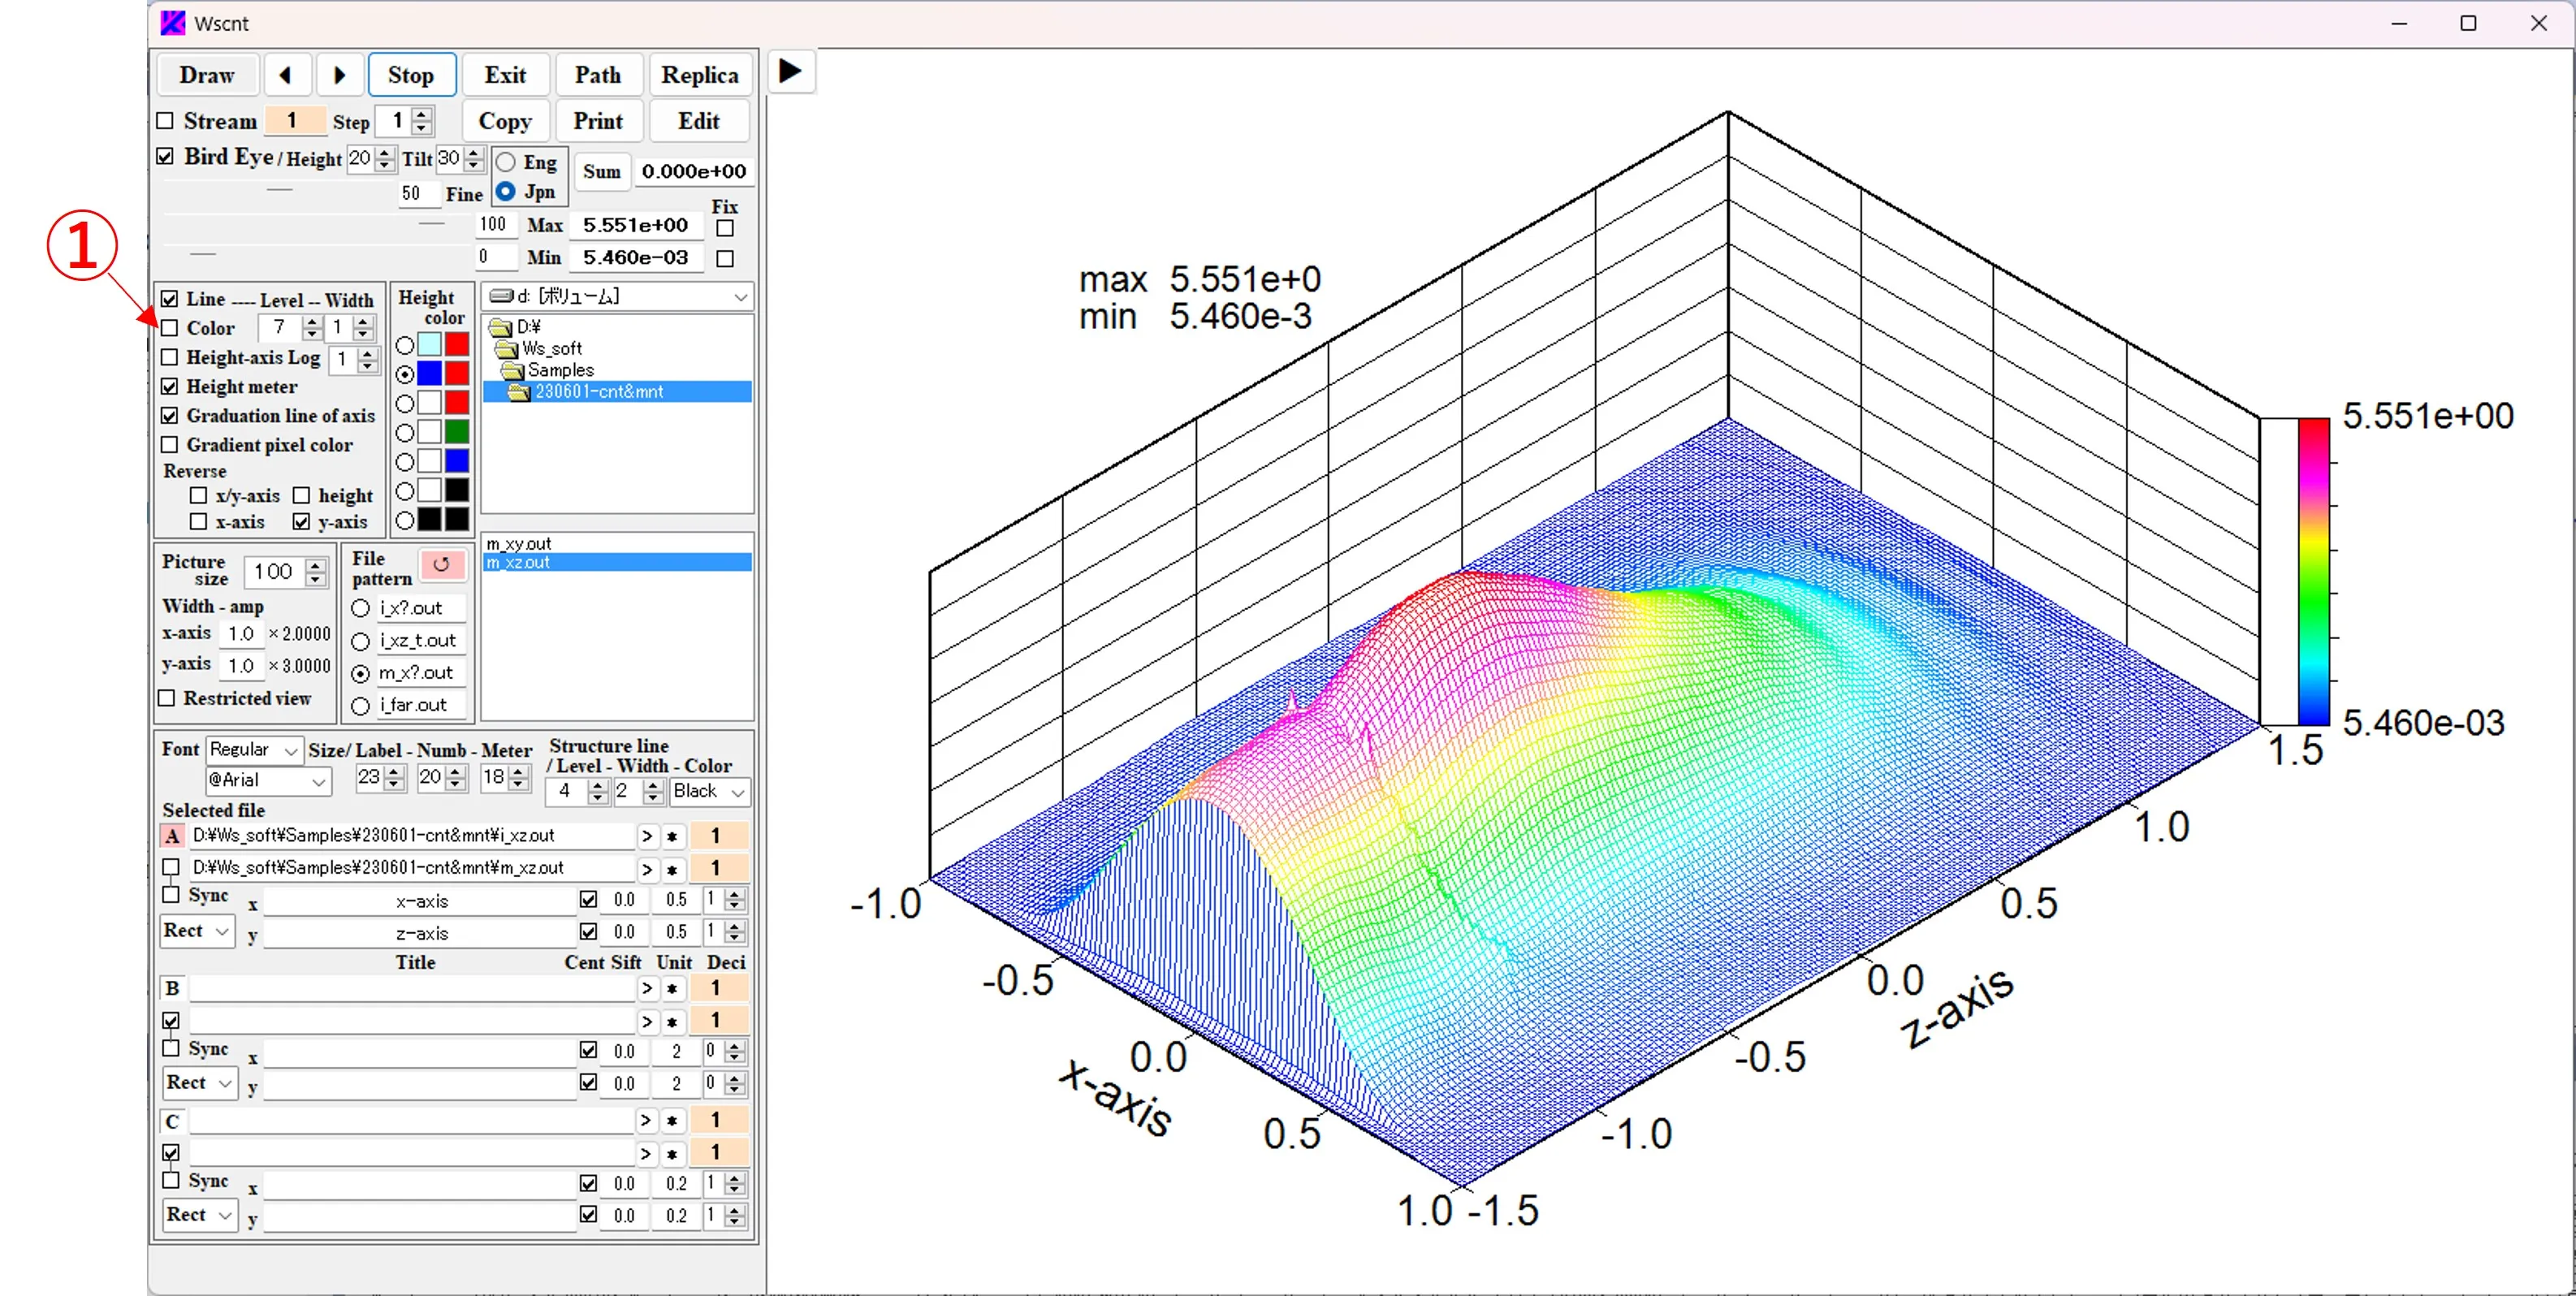Click the 'A' selected file marker
The image size is (2576, 1296).
click(172, 836)
